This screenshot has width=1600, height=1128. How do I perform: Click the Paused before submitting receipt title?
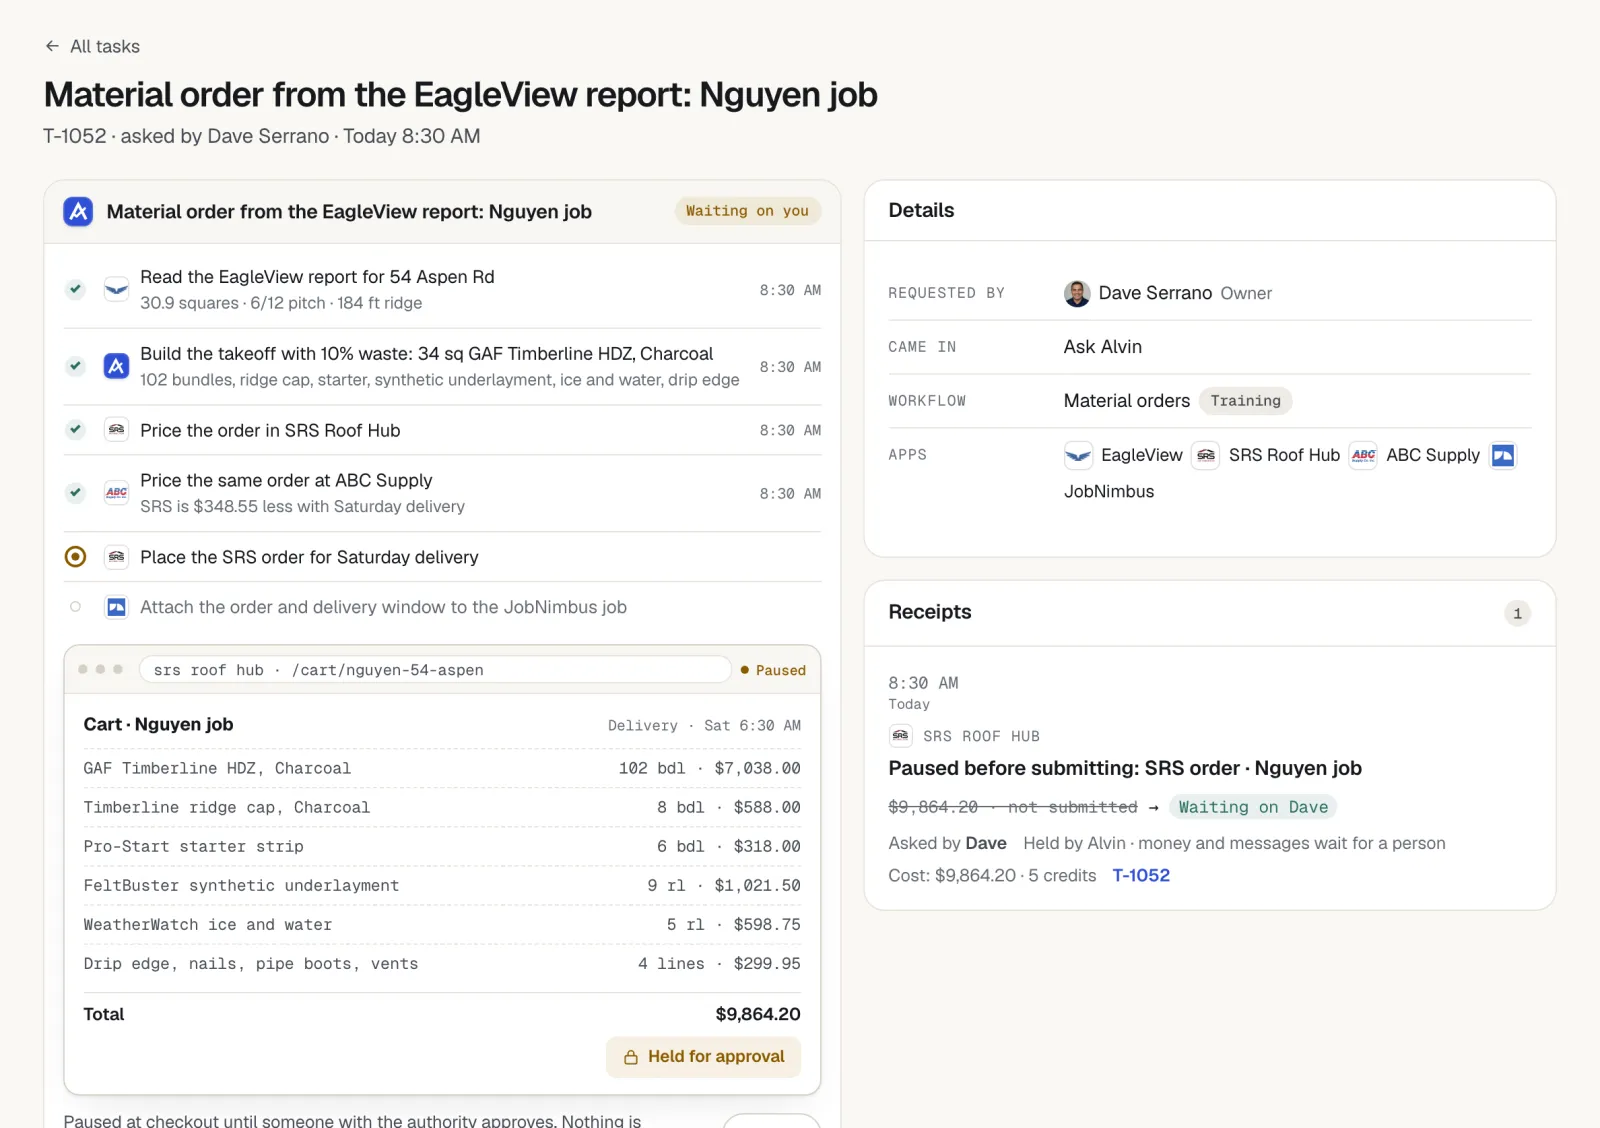tap(1125, 768)
